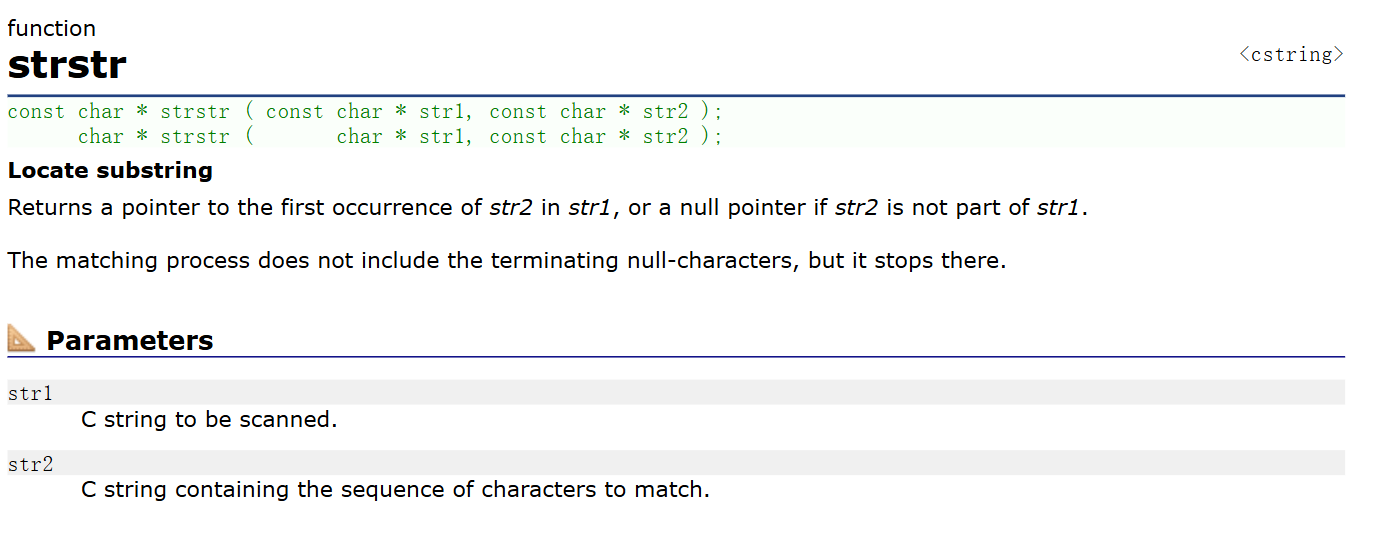
Task: Click the str2 parameter name label
Action: [x=30, y=464]
